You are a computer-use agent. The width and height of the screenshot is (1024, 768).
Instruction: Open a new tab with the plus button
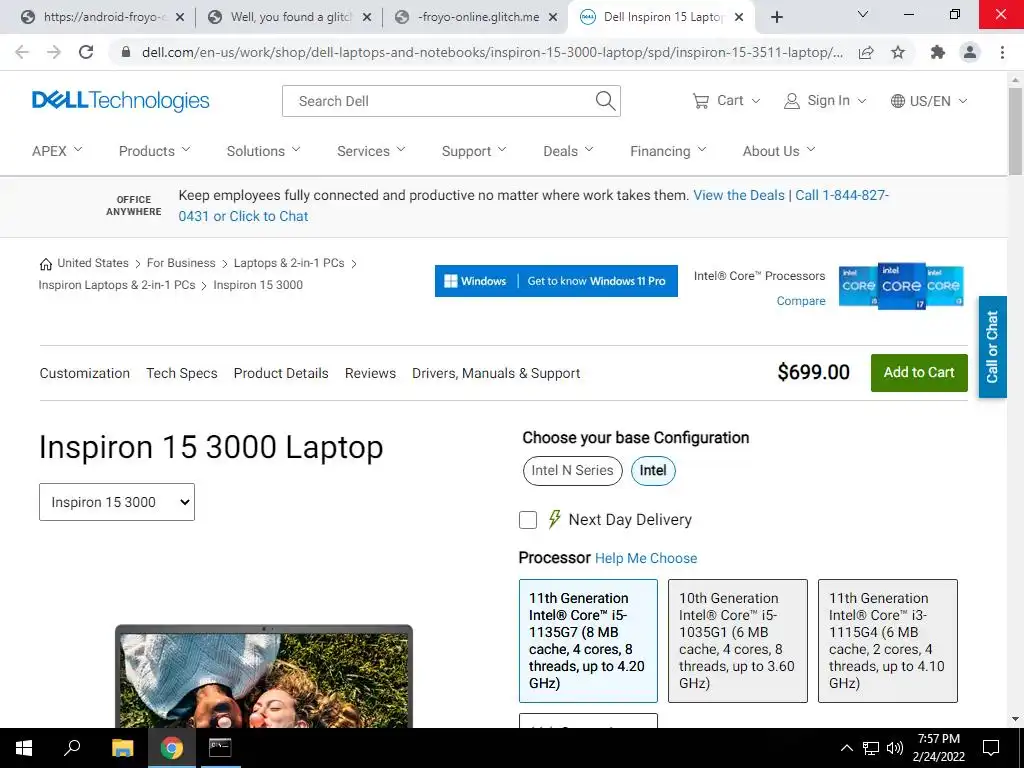[x=776, y=17]
